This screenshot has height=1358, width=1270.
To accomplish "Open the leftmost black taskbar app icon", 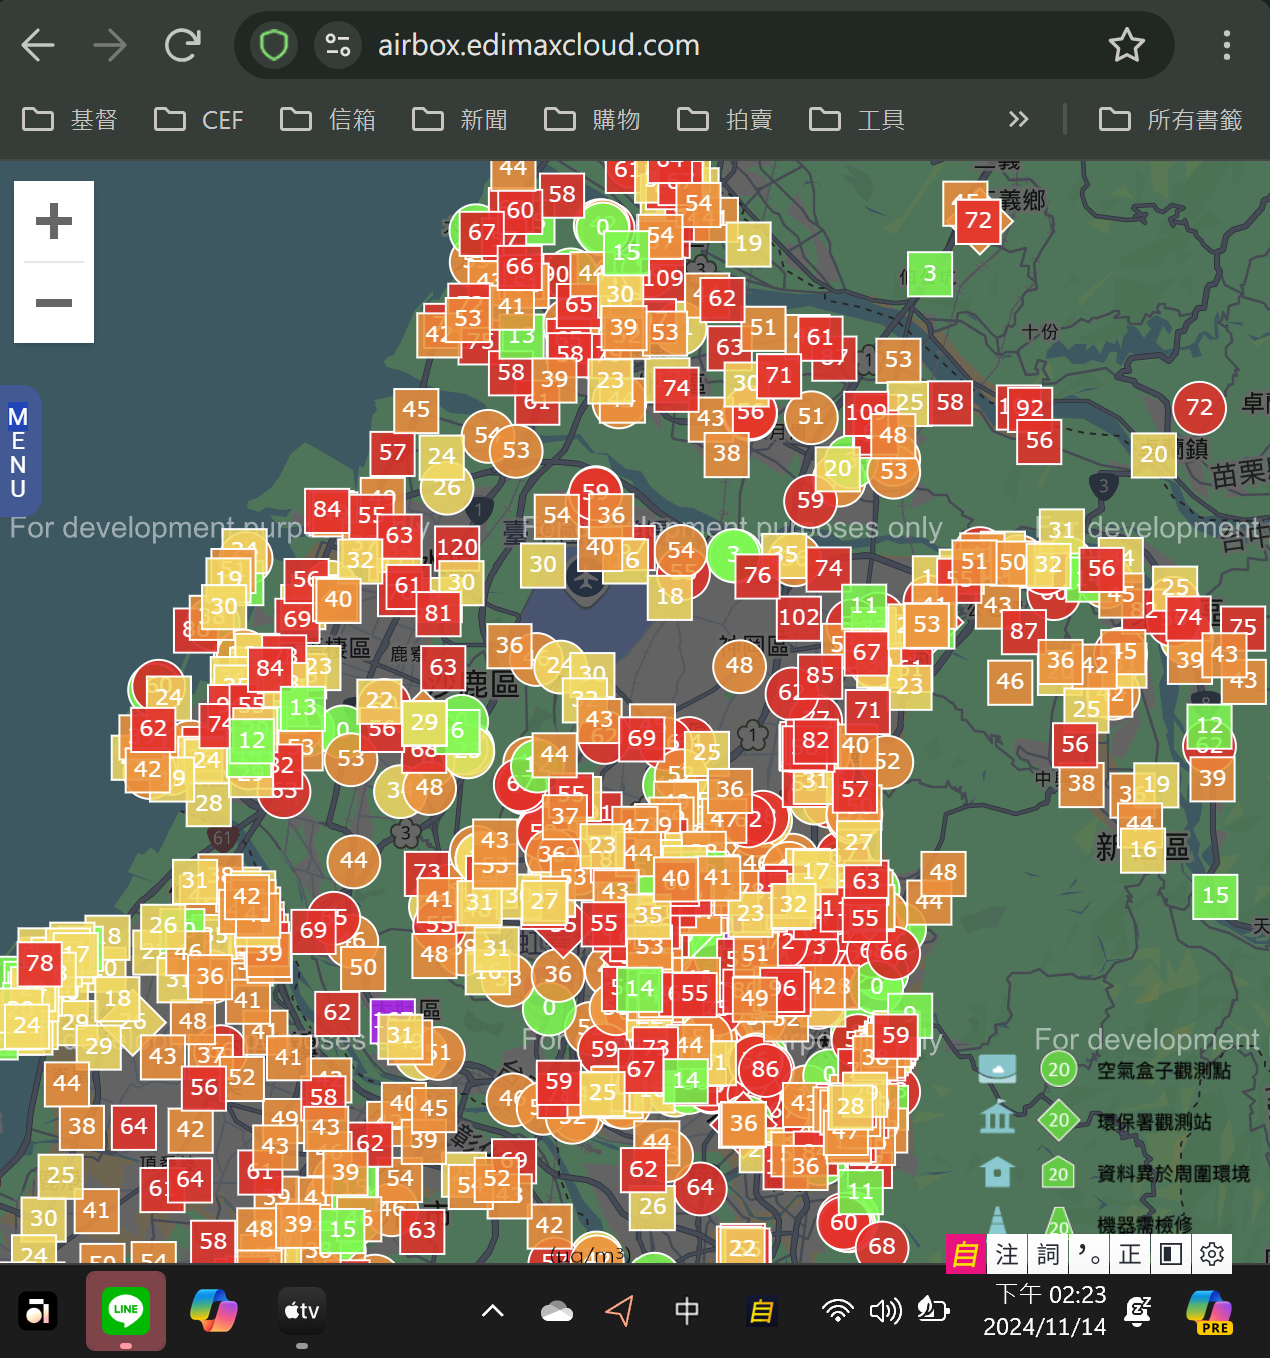I will coord(38,1310).
